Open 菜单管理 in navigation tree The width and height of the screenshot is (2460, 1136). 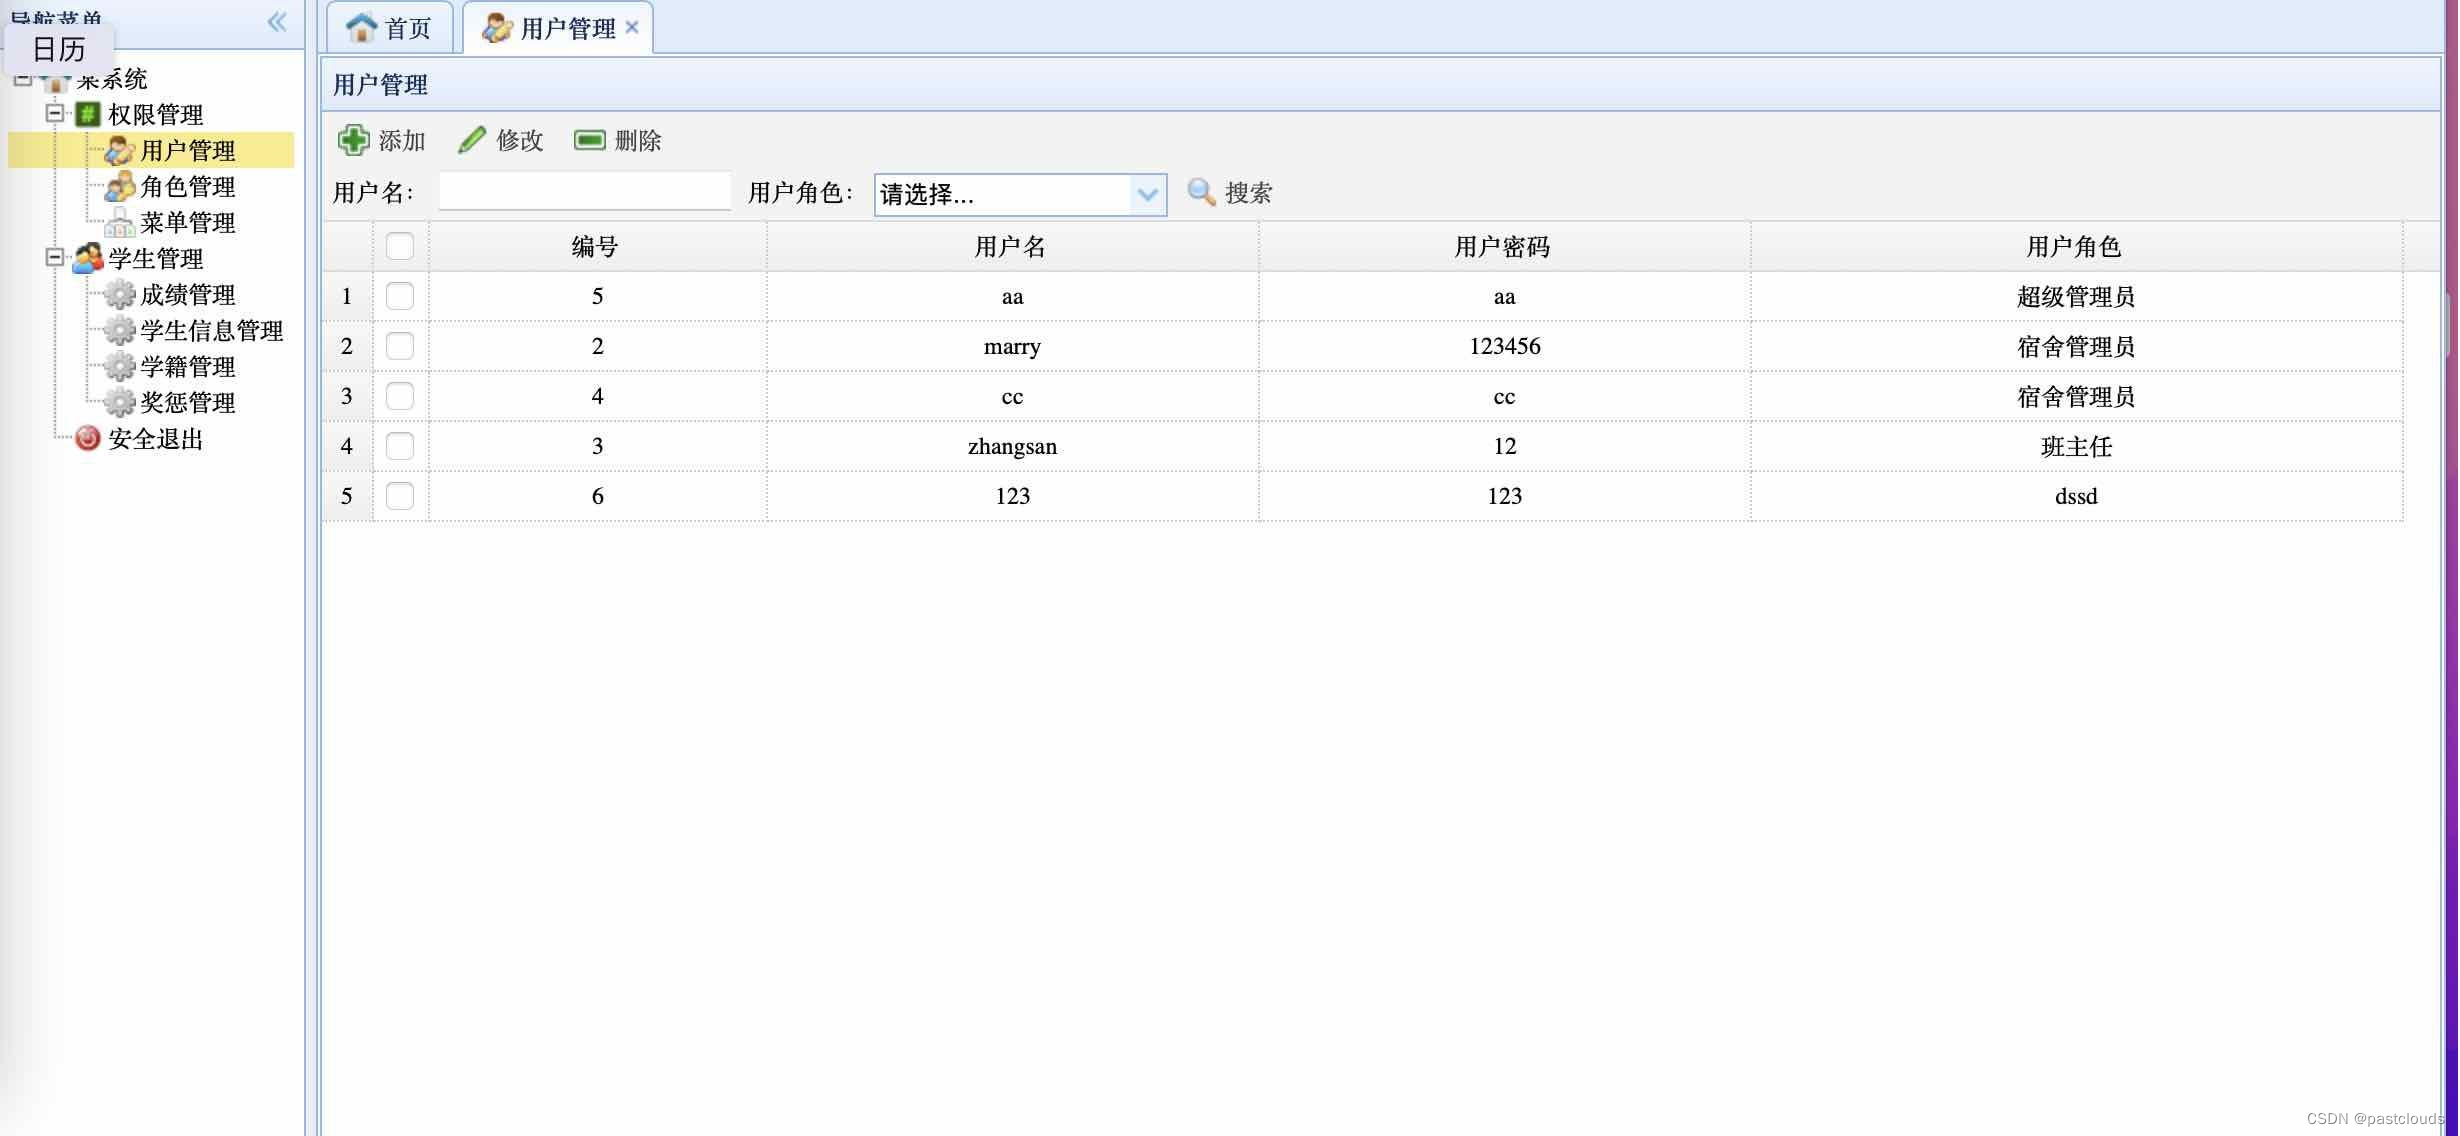point(188,222)
